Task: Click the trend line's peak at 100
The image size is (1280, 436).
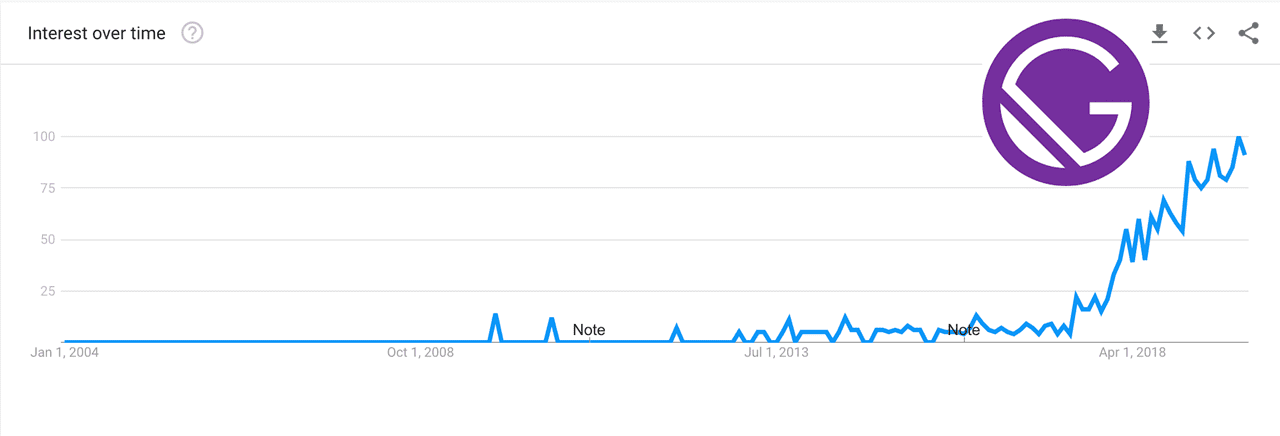Action: click(1239, 137)
